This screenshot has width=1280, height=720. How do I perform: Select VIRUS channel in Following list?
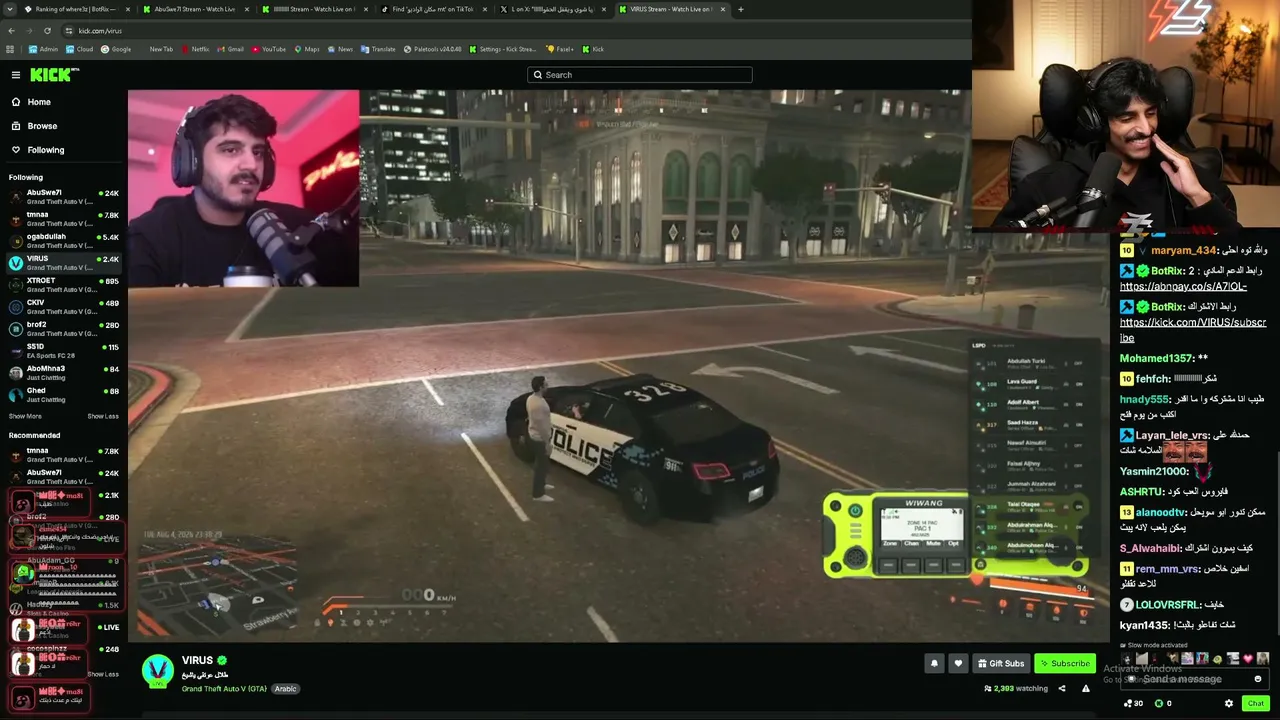coord(64,262)
